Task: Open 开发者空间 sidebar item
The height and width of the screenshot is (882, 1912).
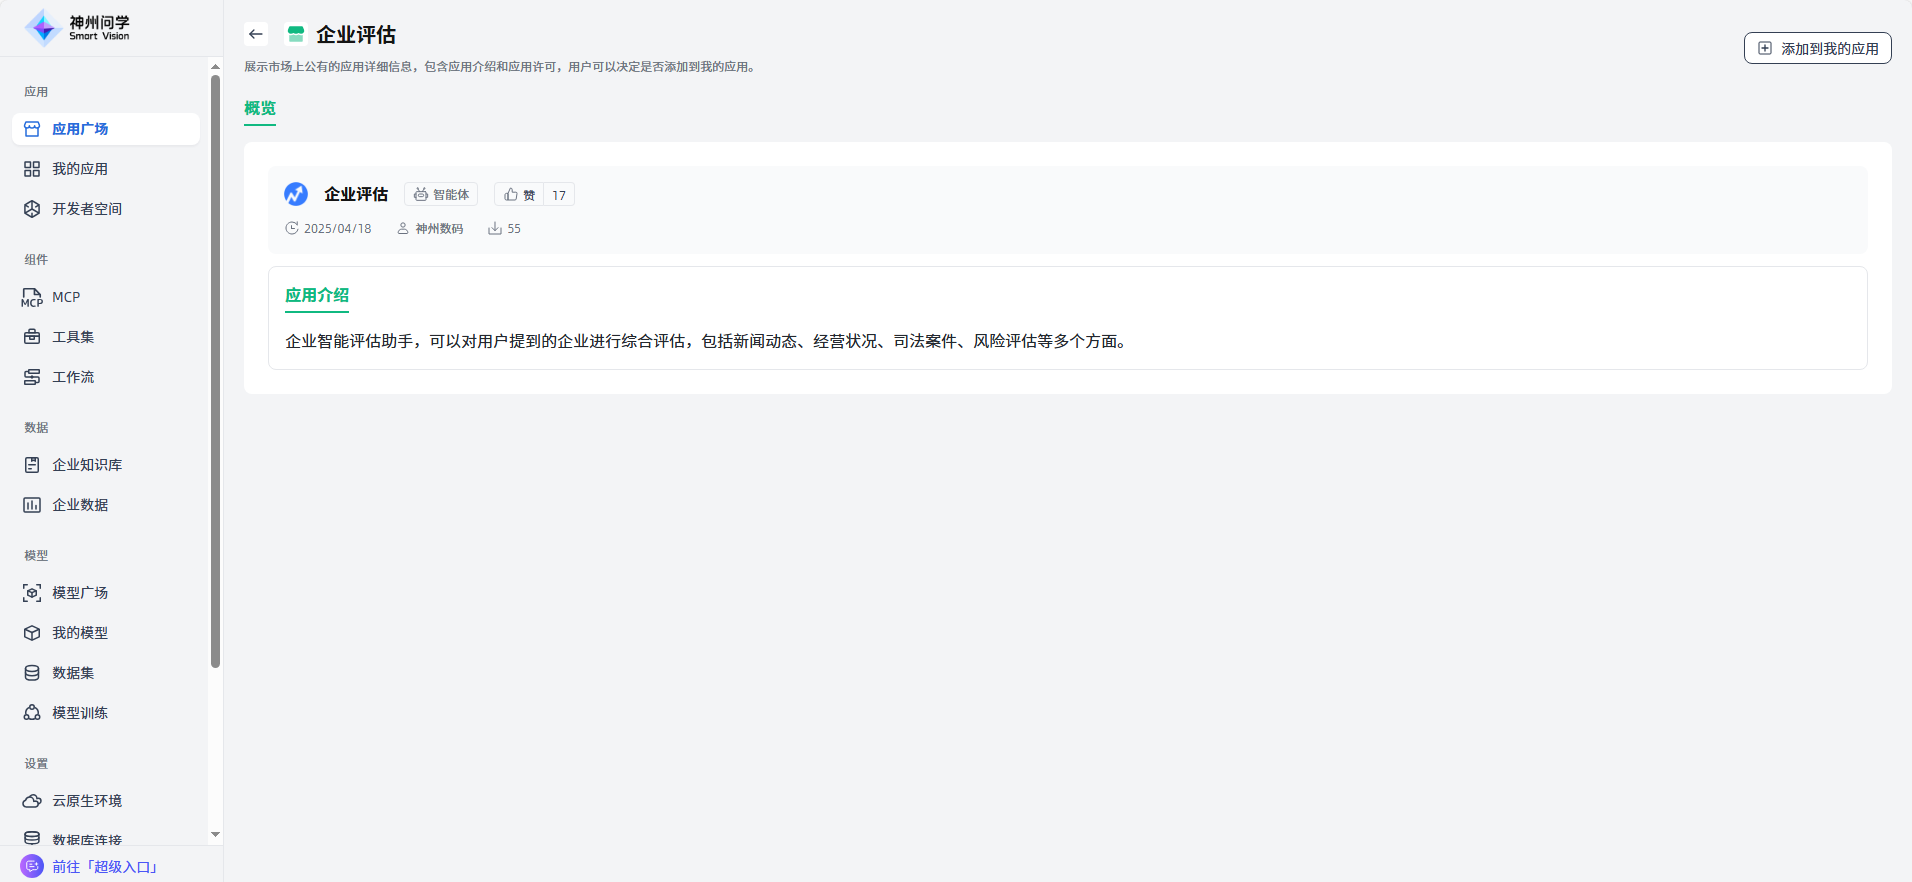Action: pyautogui.click(x=87, y=209)
